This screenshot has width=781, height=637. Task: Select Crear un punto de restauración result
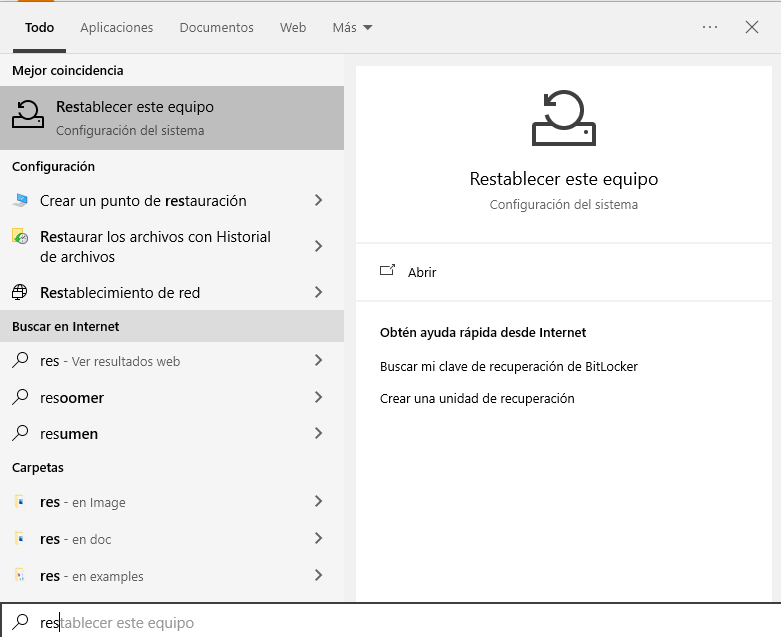(x=172, y=200)
